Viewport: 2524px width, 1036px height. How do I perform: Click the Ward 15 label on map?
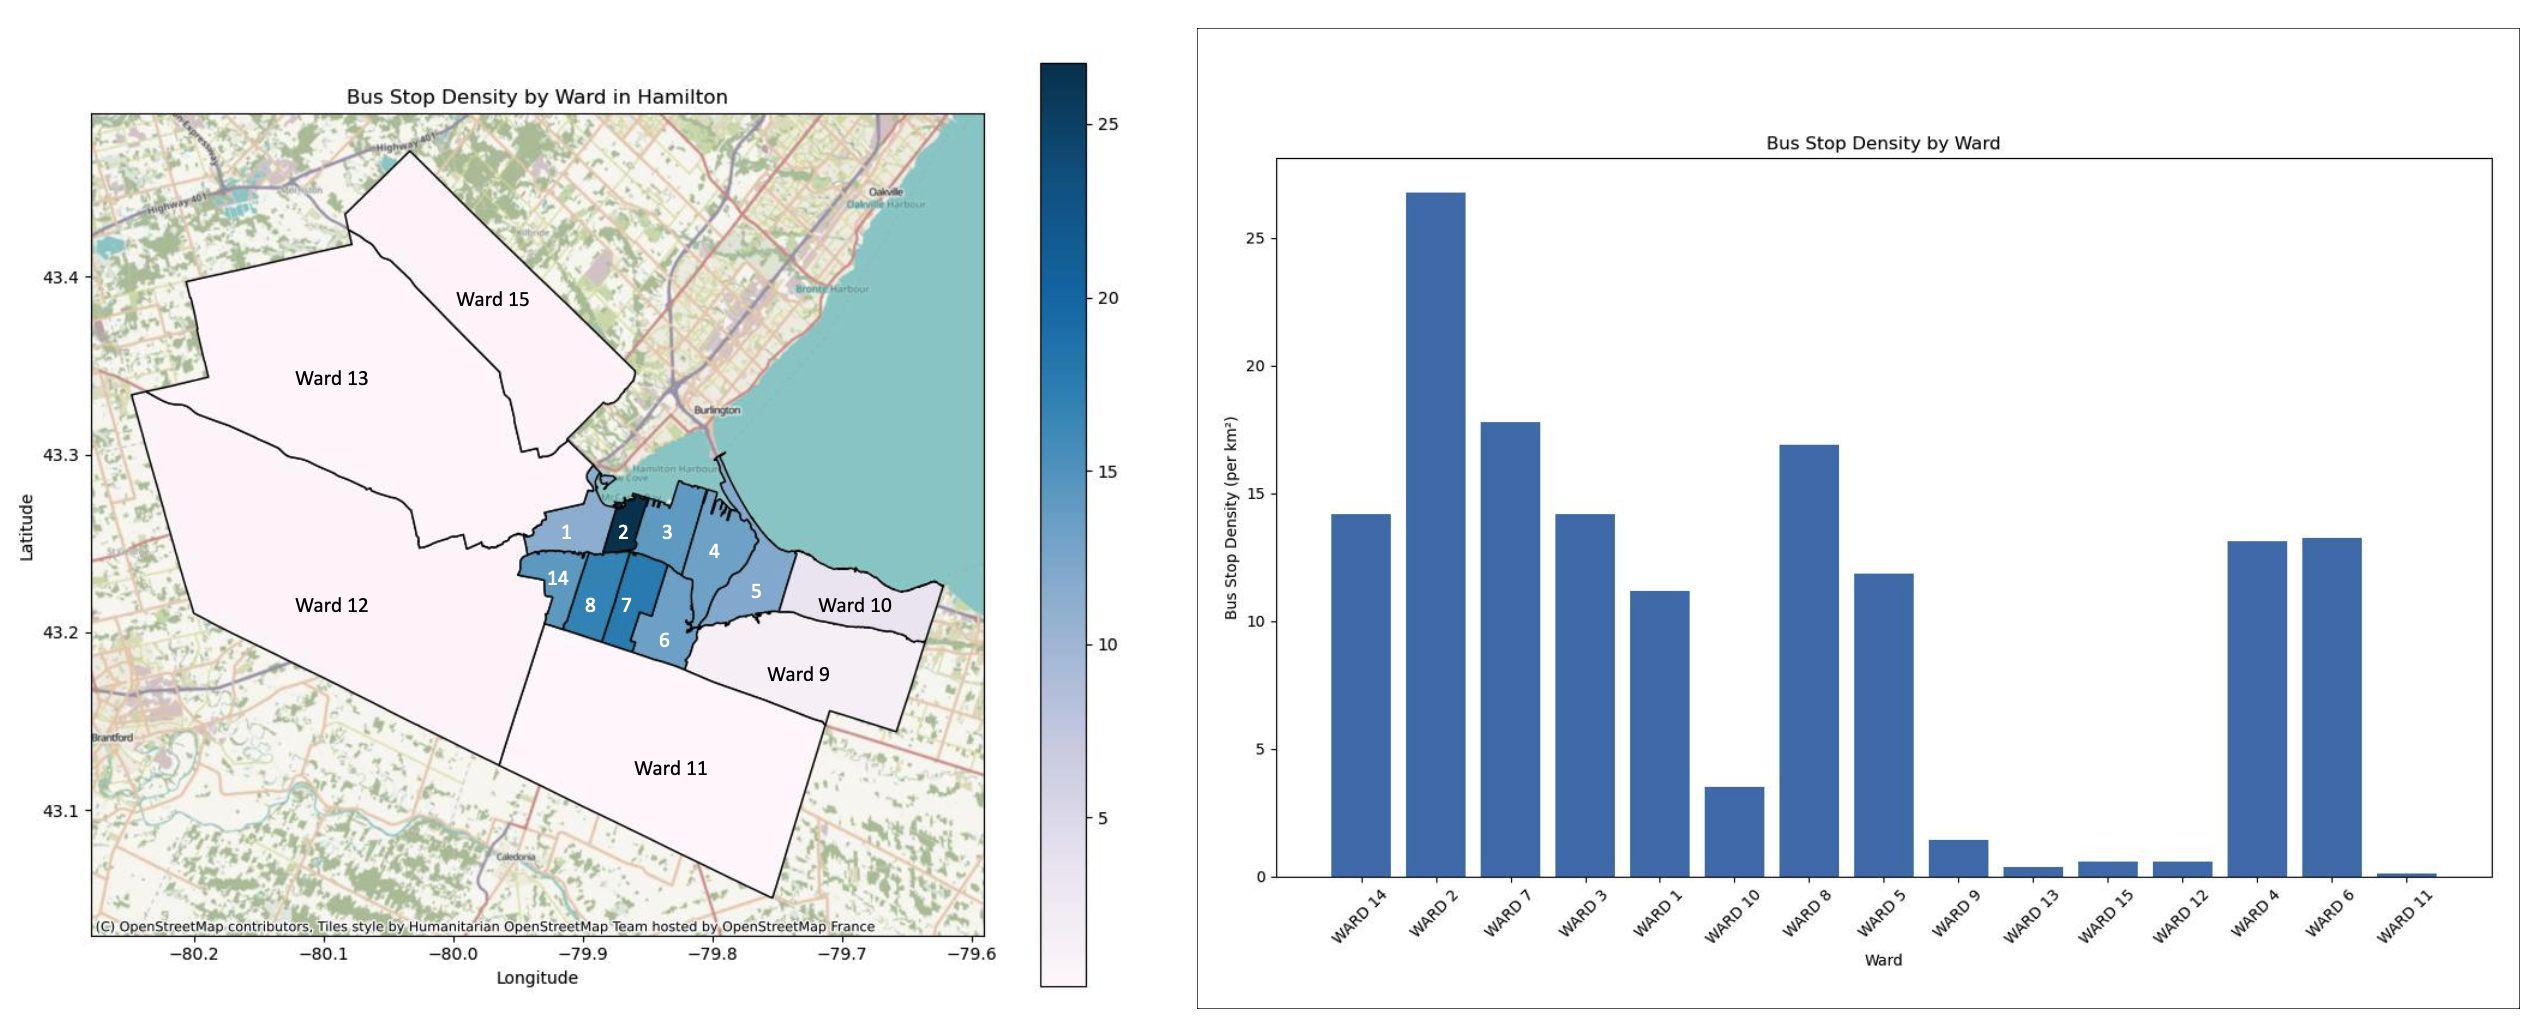pyautogui.click(x=492, y=299)
